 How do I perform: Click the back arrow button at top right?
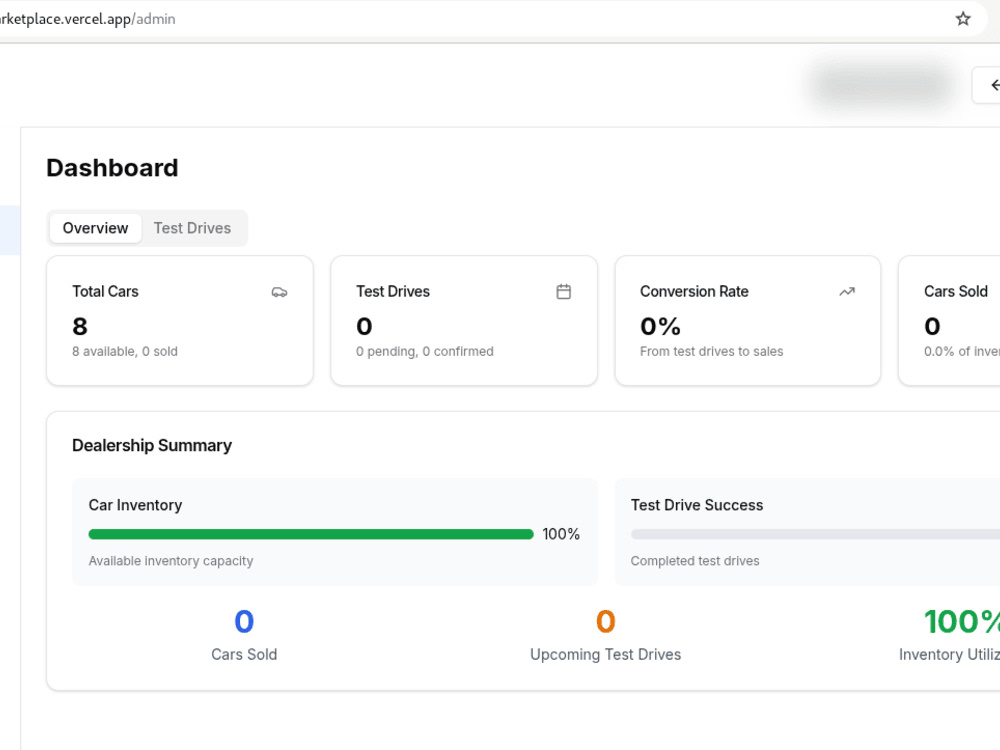click(987, 85)
